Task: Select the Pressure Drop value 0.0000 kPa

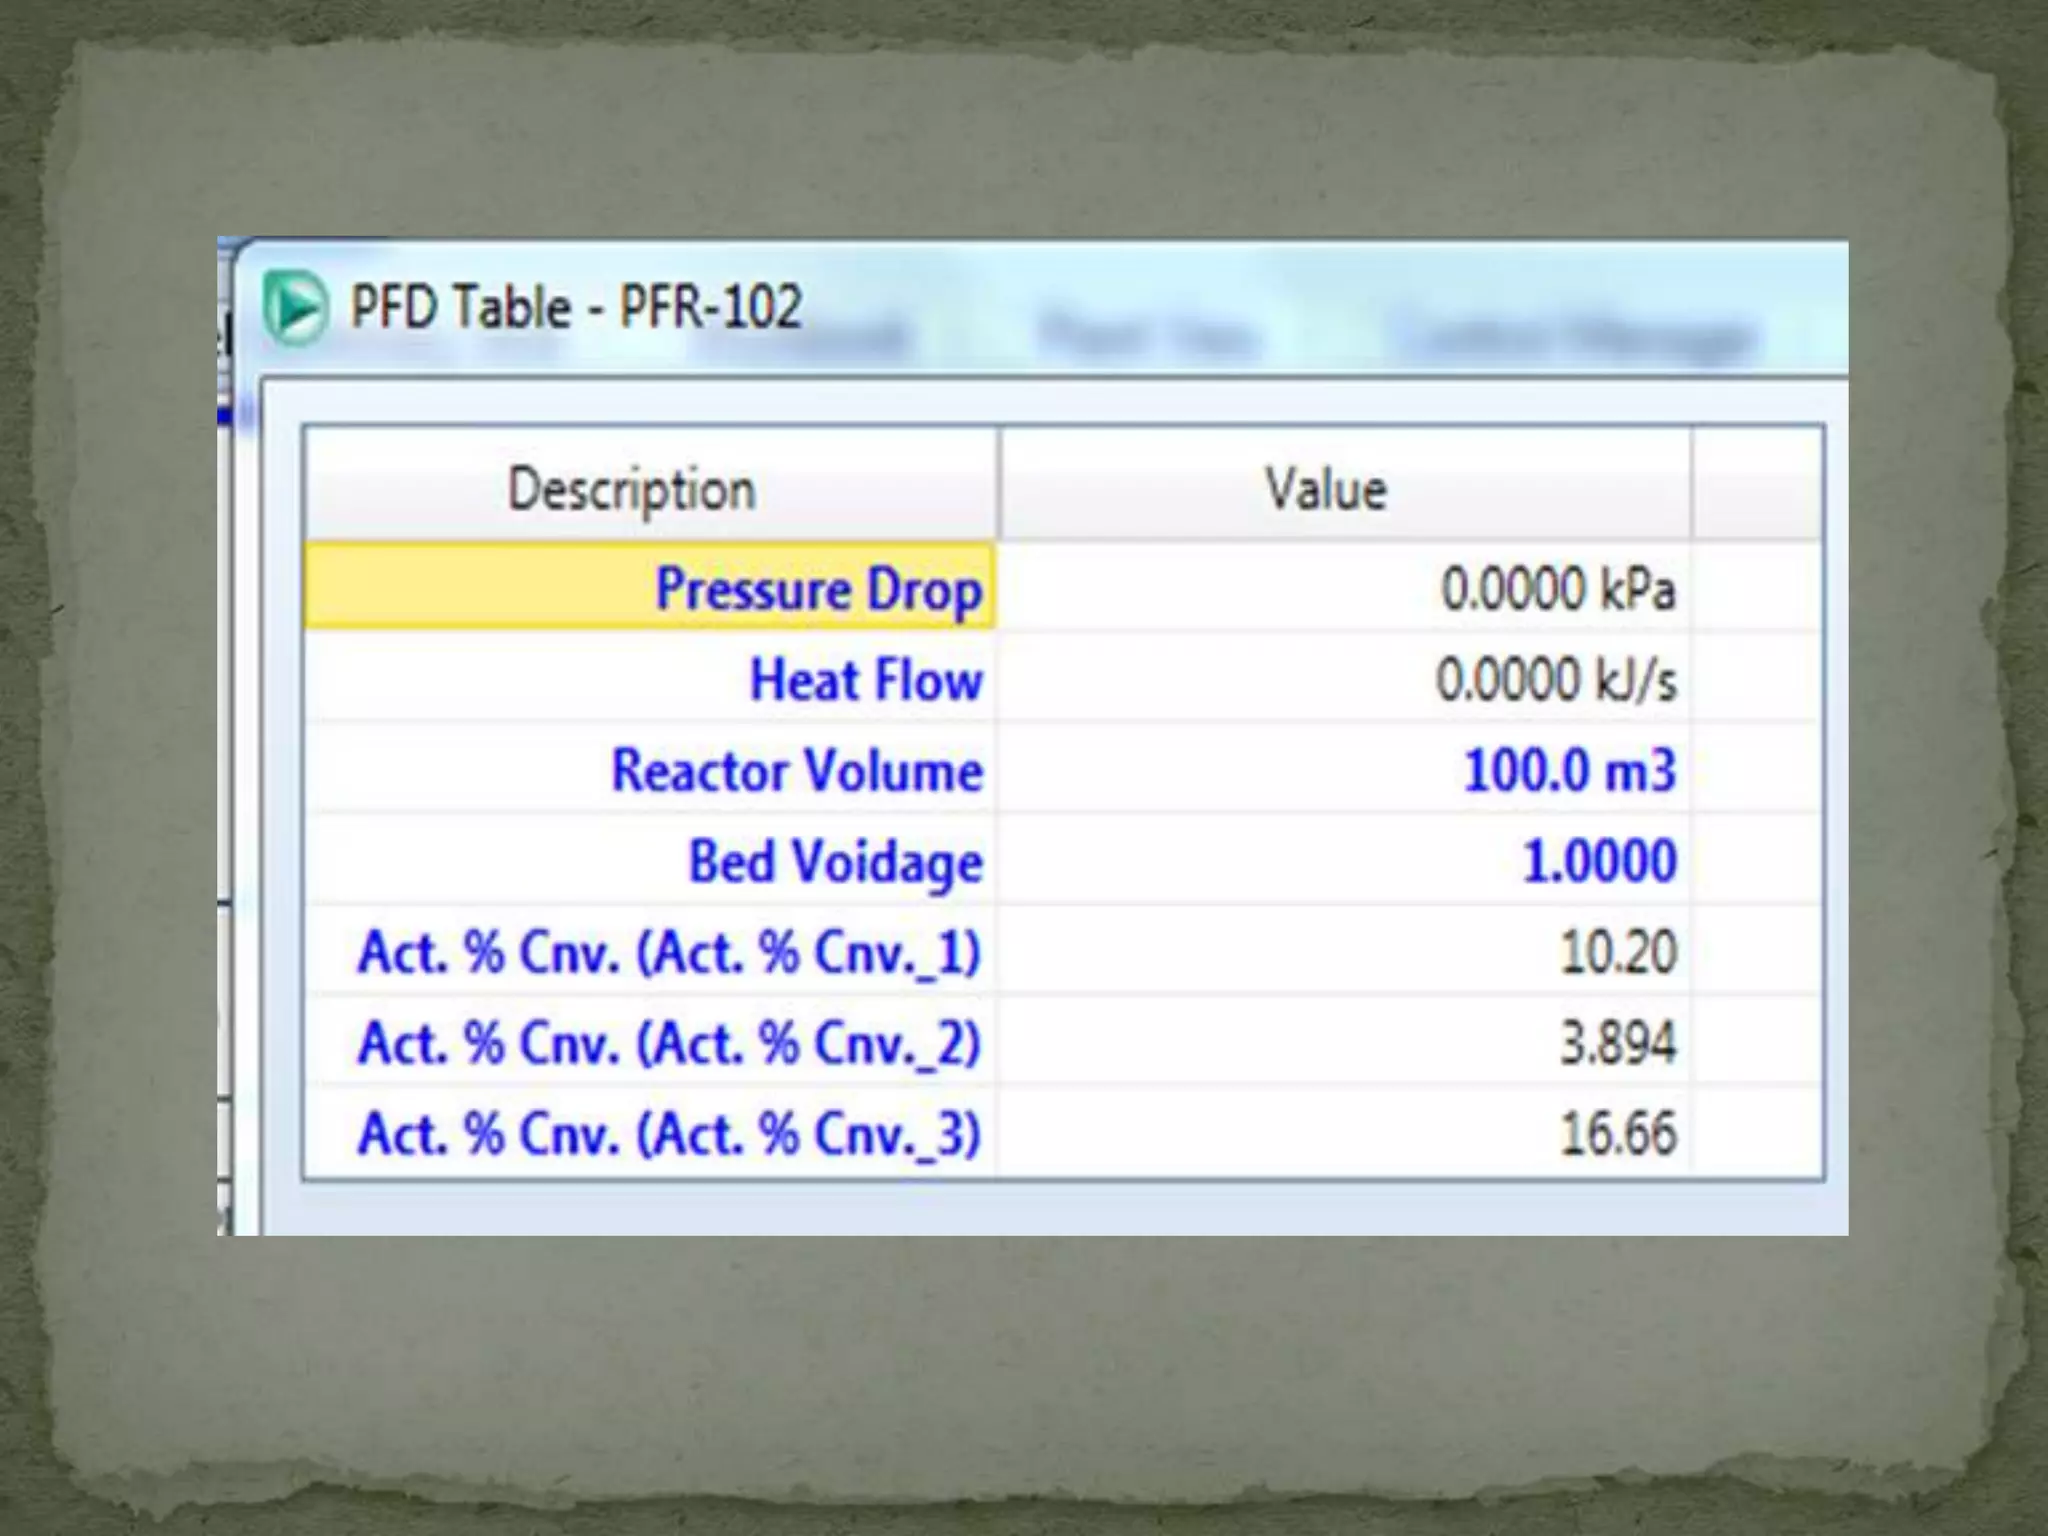Action: (1556, 588)
